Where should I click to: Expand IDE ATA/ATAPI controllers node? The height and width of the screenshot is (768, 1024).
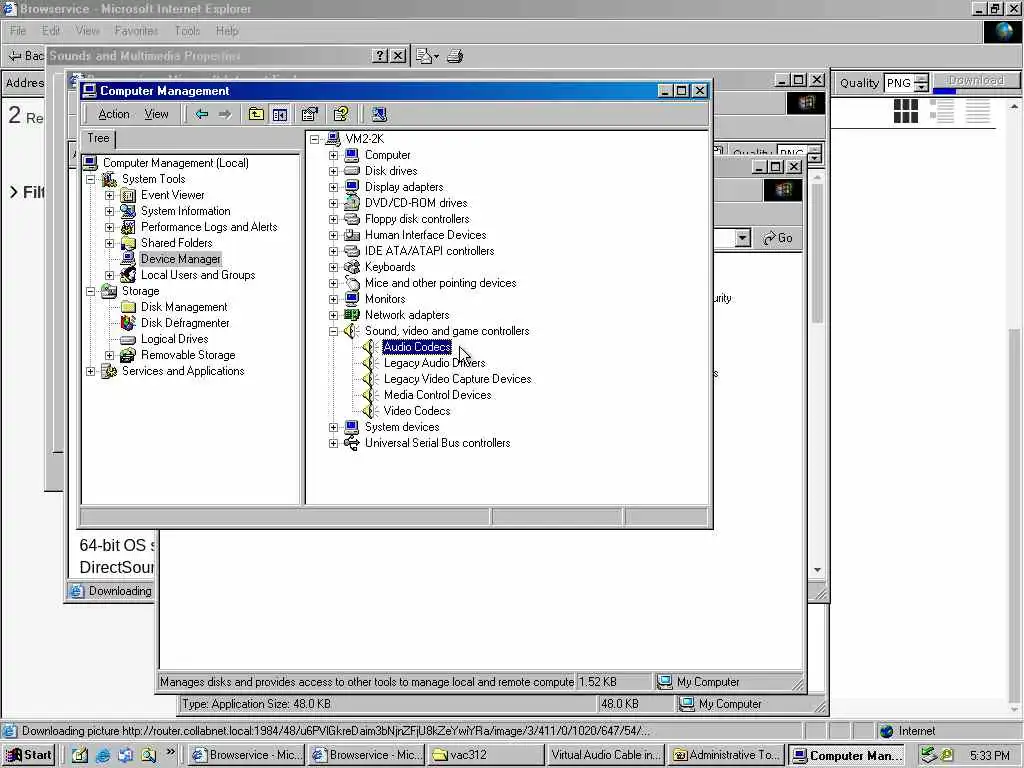coord(334,251)
